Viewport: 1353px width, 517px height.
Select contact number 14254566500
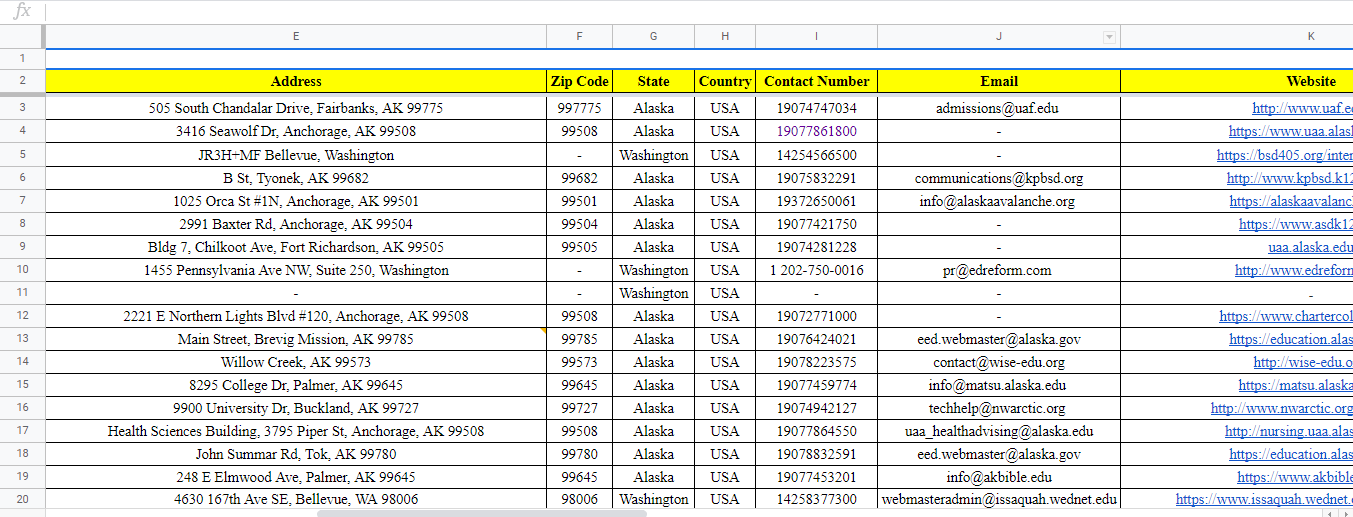816,155
